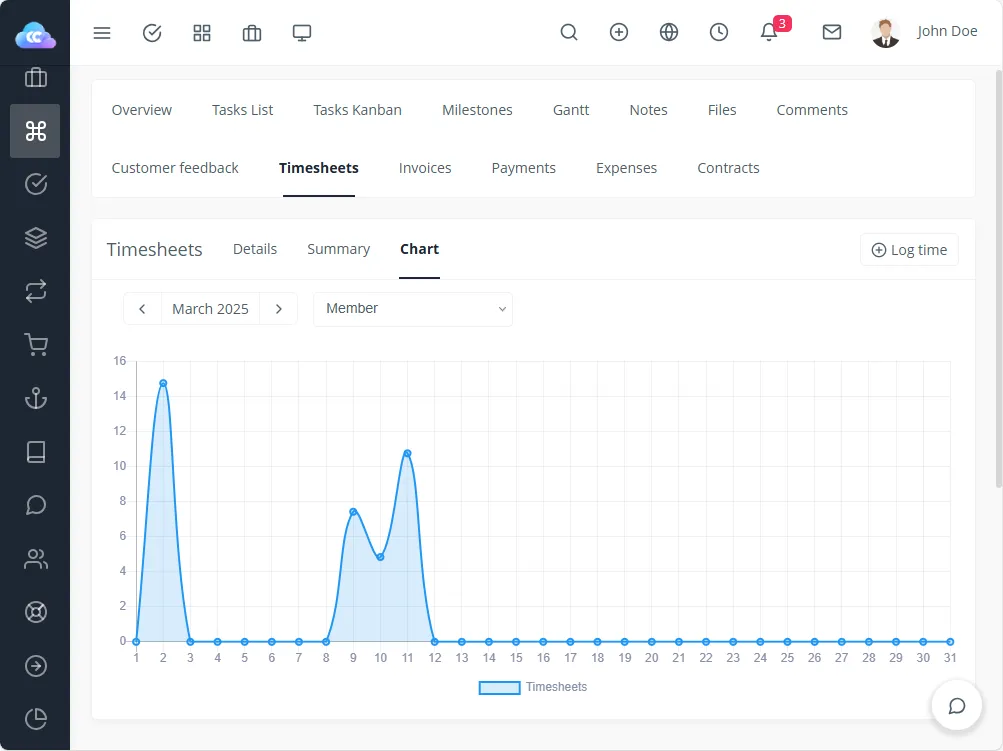Toggle the Timesheets dataset legend
The image size is (1003, 751).
533,688
